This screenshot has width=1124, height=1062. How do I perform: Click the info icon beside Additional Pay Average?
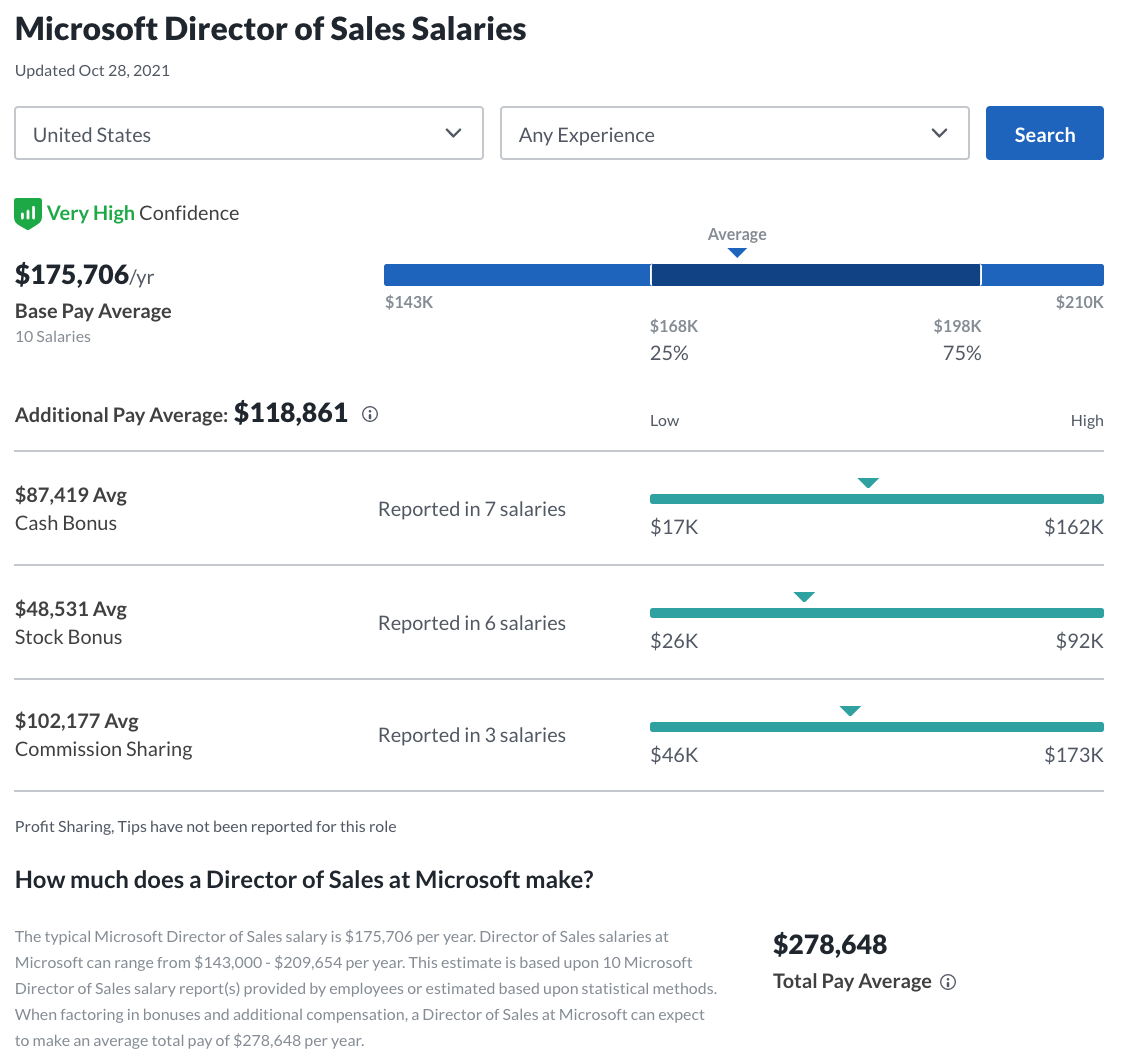[370, 414]
